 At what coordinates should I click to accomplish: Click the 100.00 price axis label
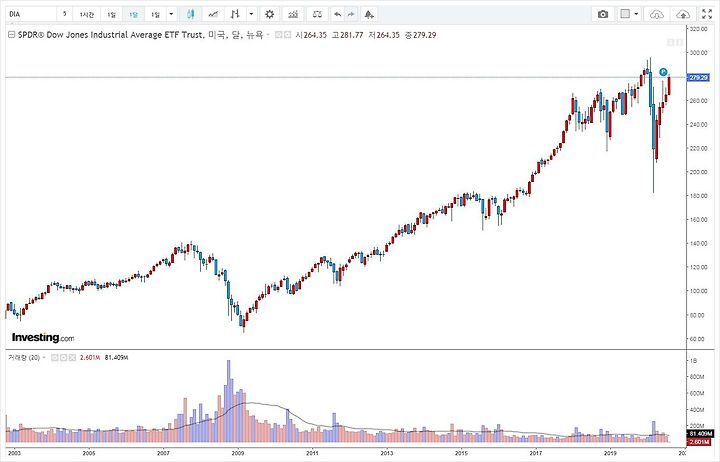pyautogui.click(x=698, y=291)
